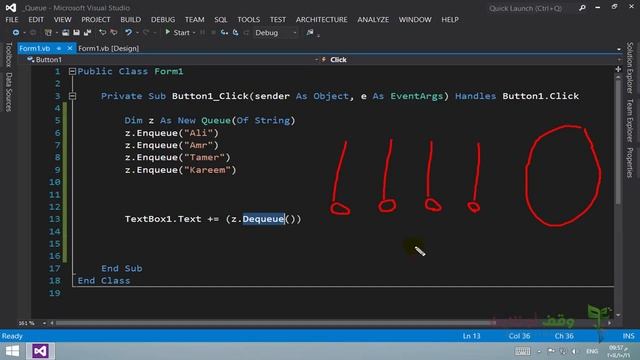The image size is (640, 360).
Task: Click the Open File toolbar icon
Action: click(65, 32)
